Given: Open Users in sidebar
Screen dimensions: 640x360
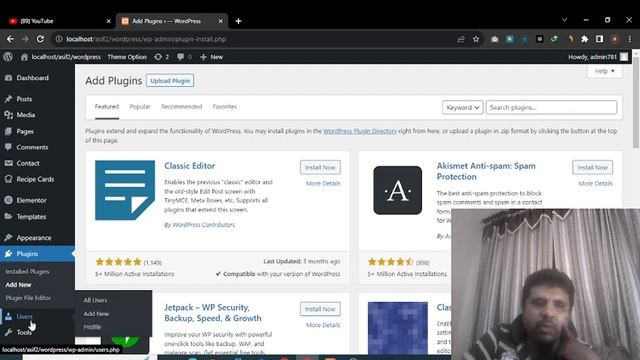Looking at the screenshot, I should click(24, 316).
